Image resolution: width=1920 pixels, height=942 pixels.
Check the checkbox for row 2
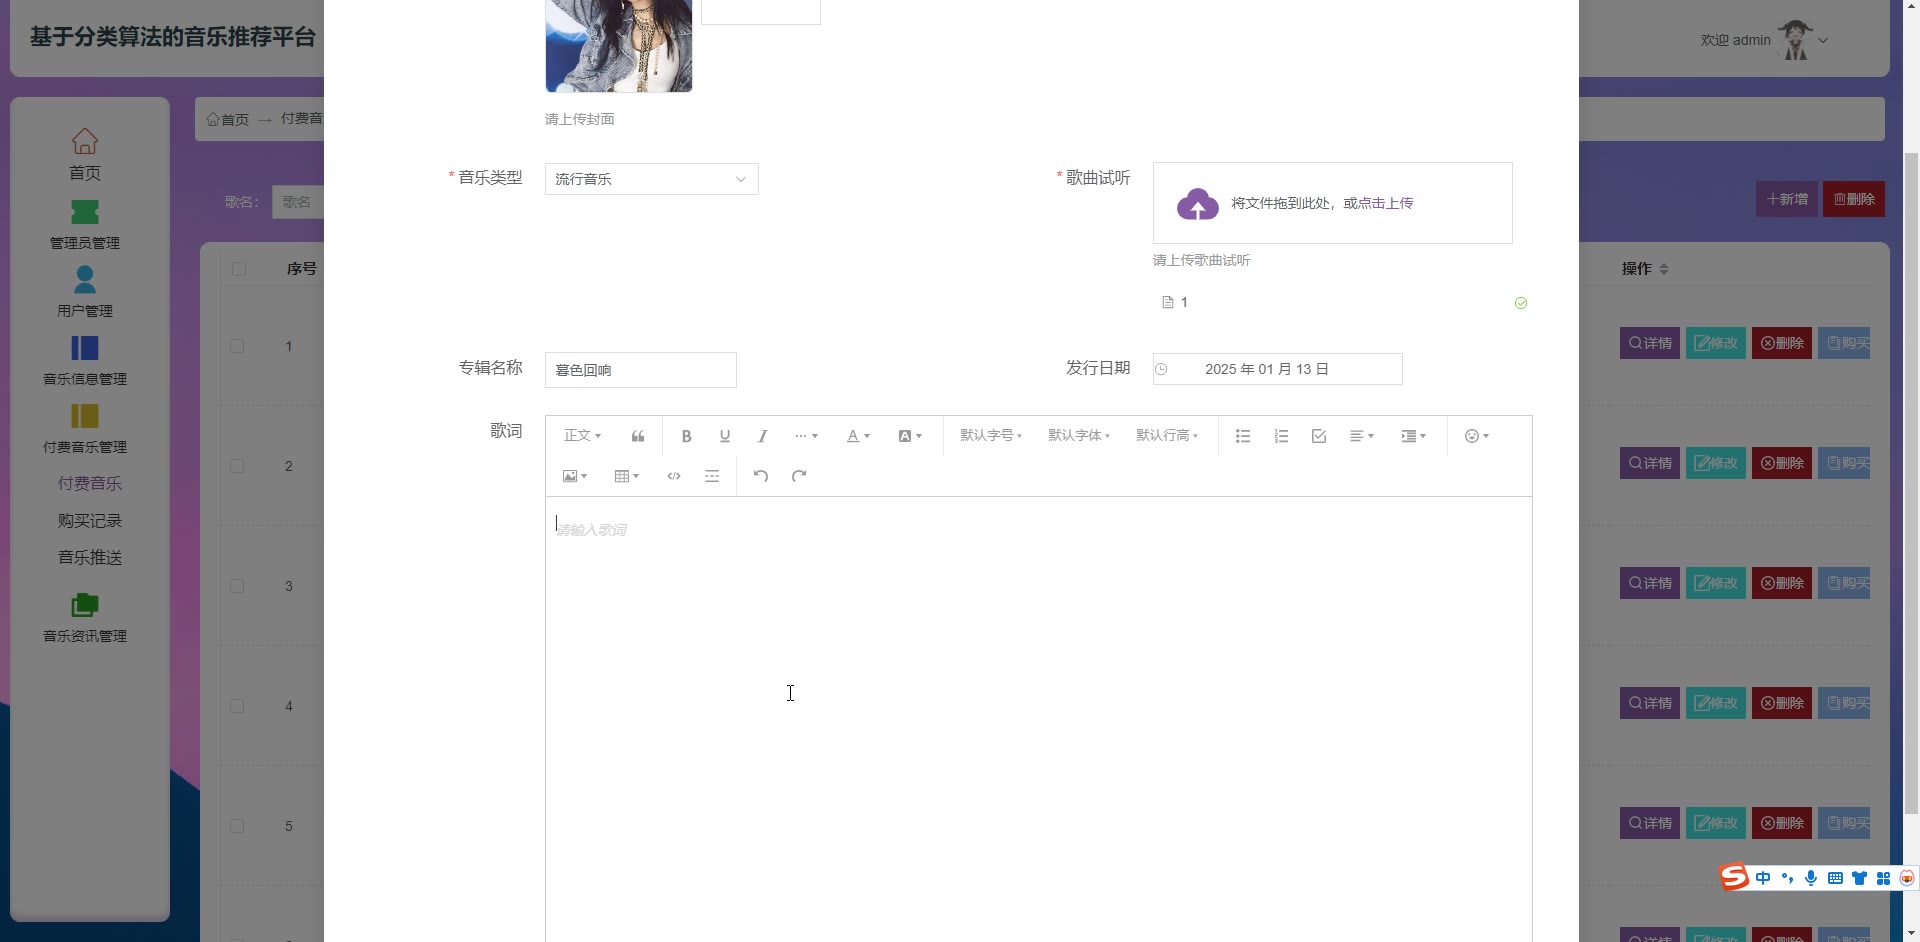tap(237, 466)
